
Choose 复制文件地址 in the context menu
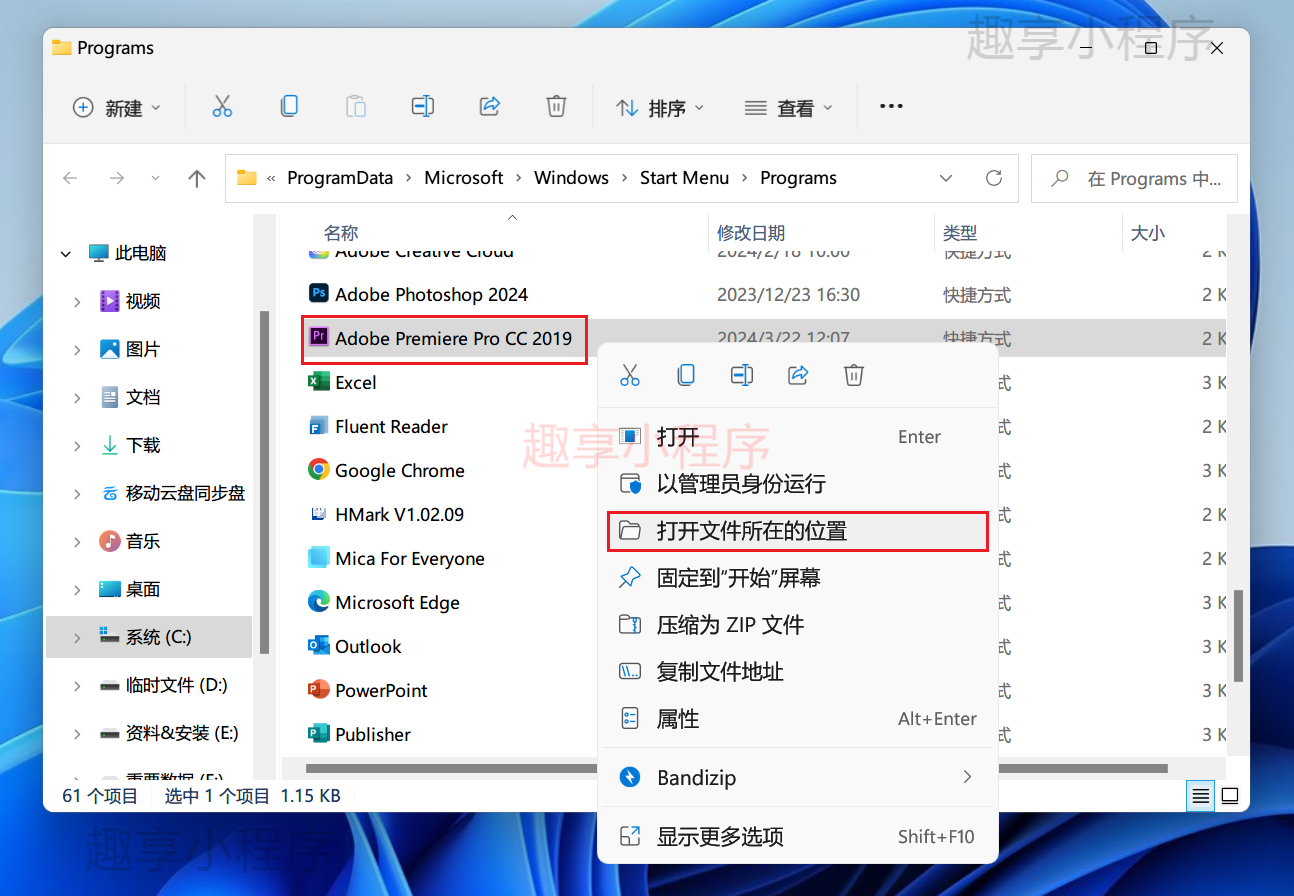click(x=798, y=672)
